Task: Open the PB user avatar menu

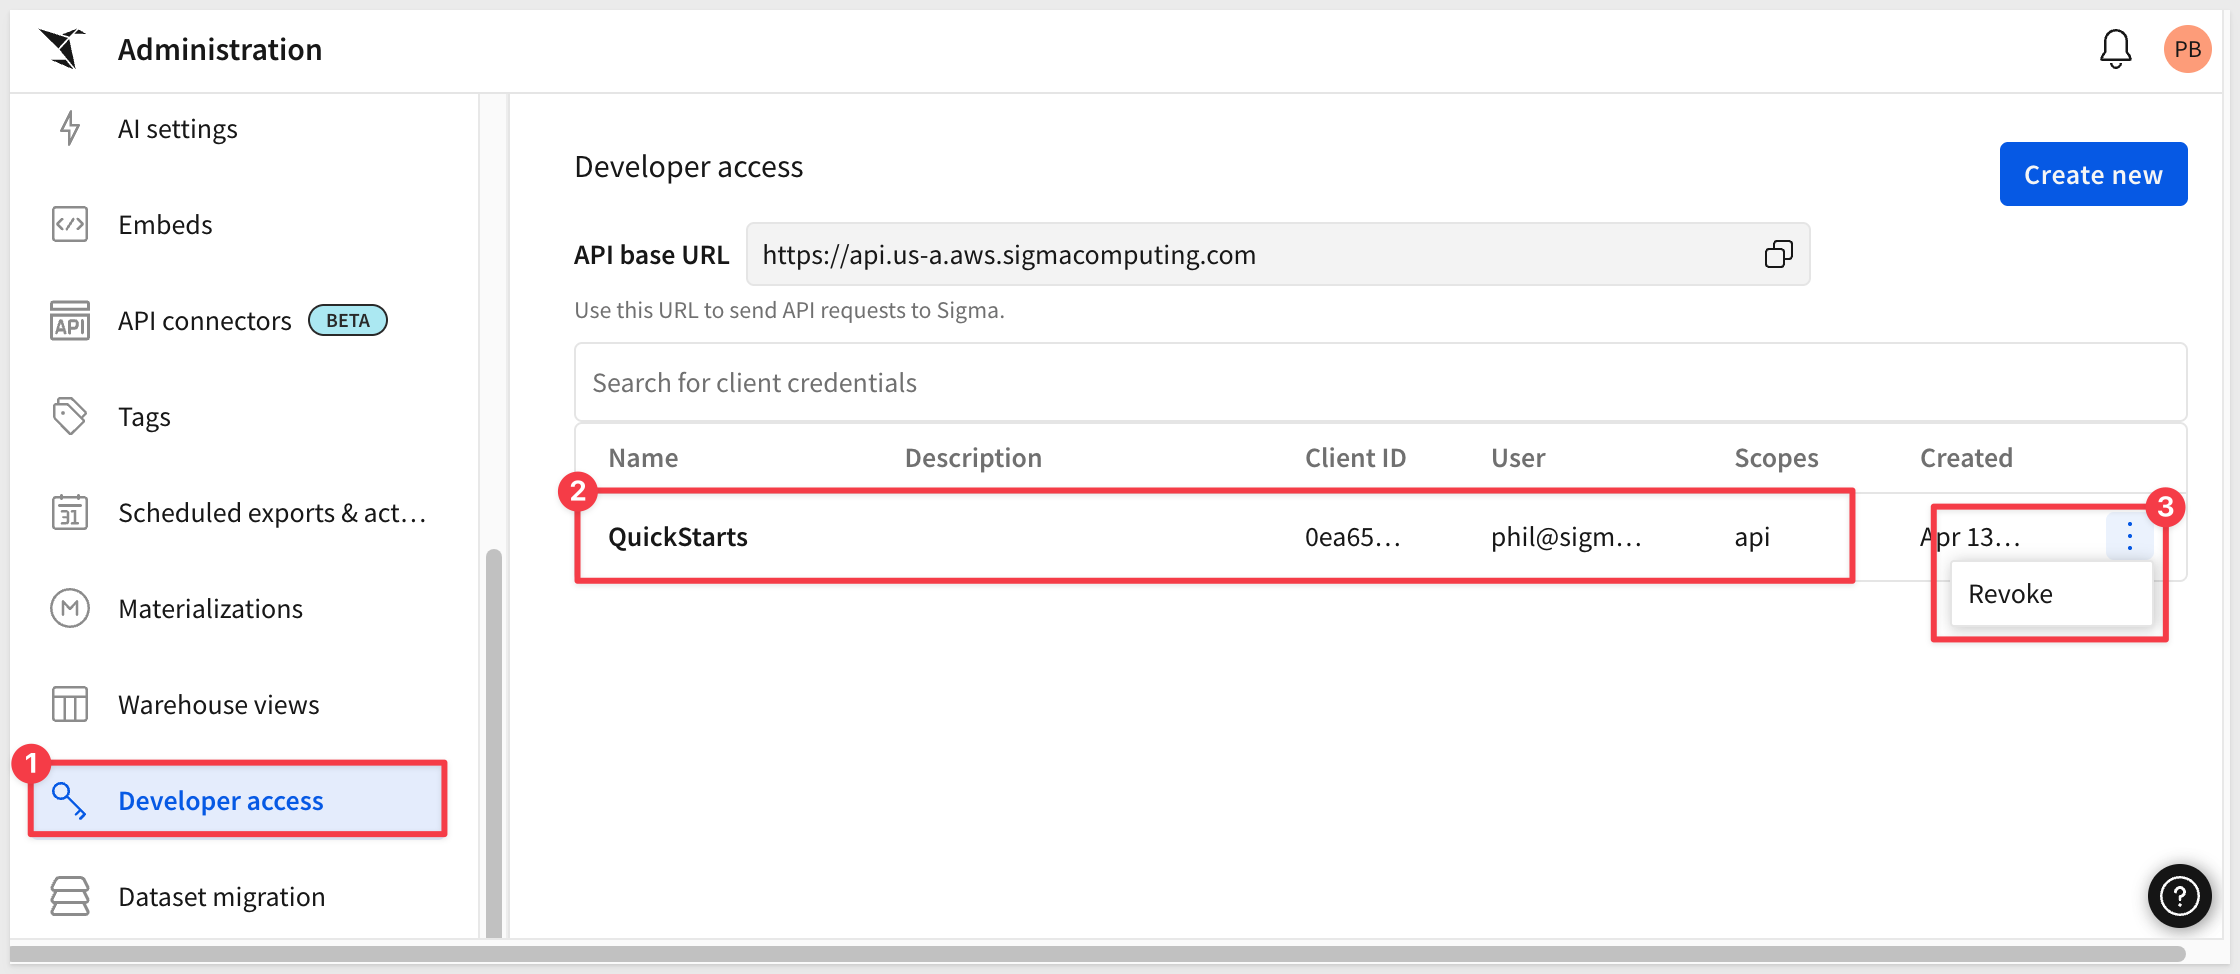Action: pyautogui.click(x=2187, y=49)
